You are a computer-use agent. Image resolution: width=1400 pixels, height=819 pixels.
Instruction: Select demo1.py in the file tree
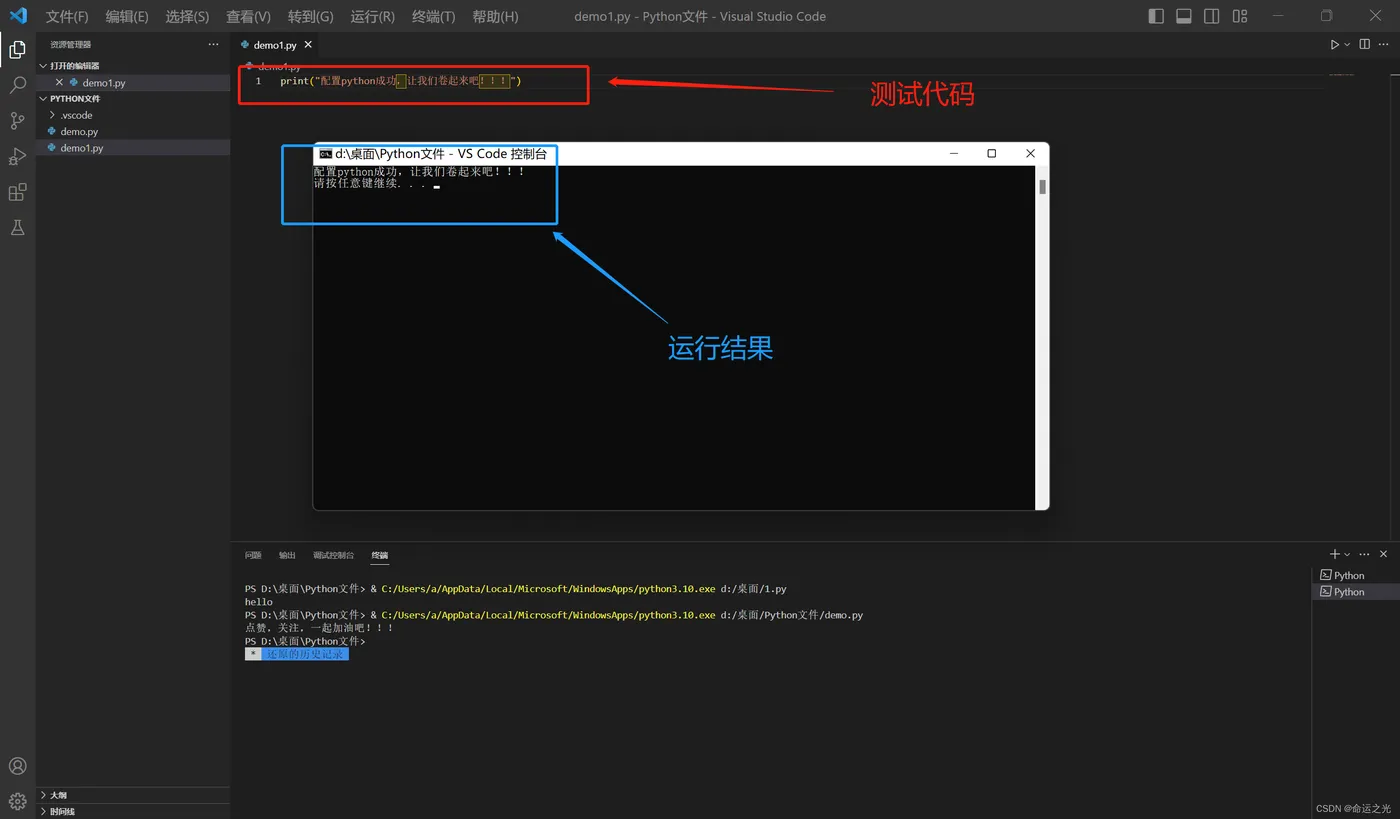coord(82,148)
